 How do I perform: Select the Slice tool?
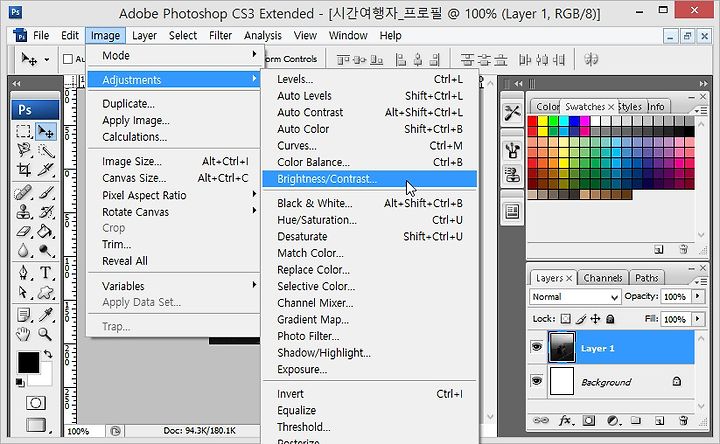point(46,169)
